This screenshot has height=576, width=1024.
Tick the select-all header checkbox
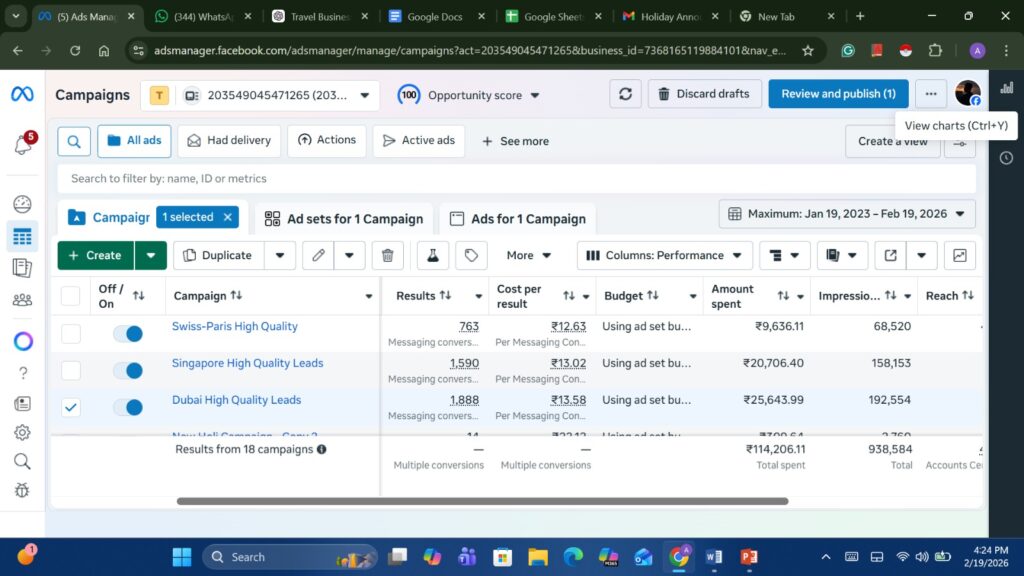pyautogui.click(x=71, y=296)
